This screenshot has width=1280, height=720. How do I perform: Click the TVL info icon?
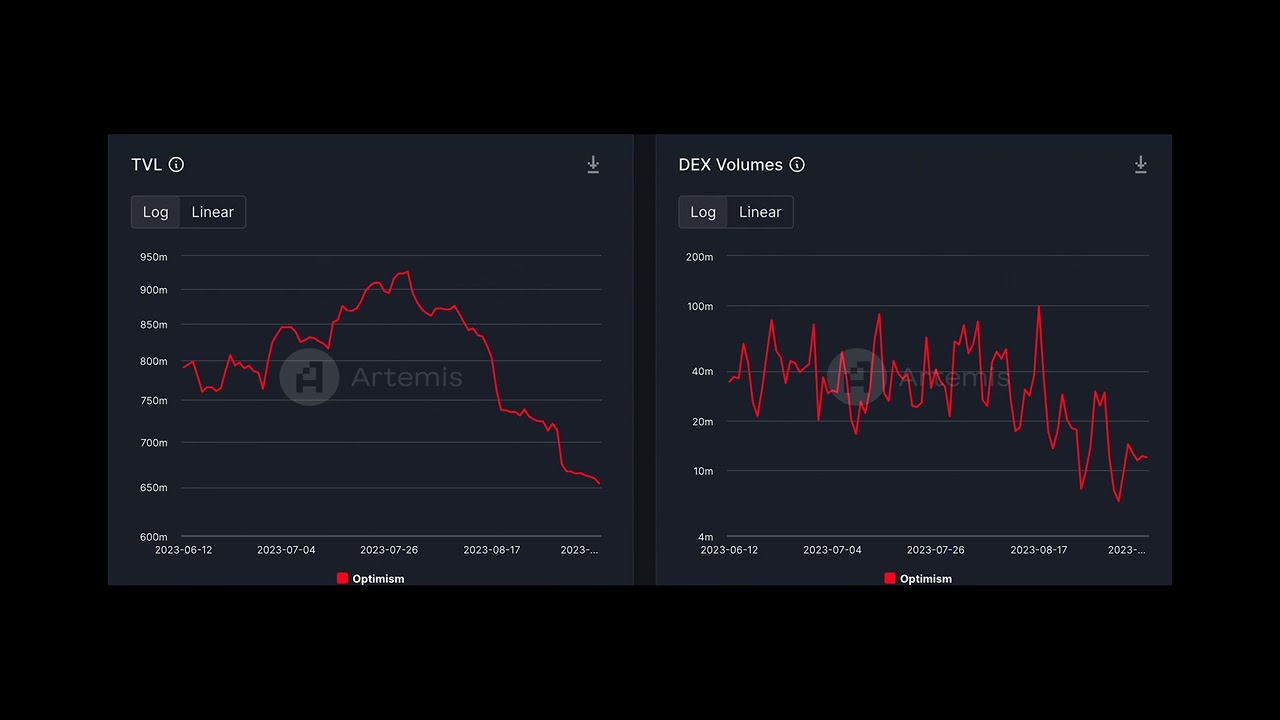[x=176, y=165]
